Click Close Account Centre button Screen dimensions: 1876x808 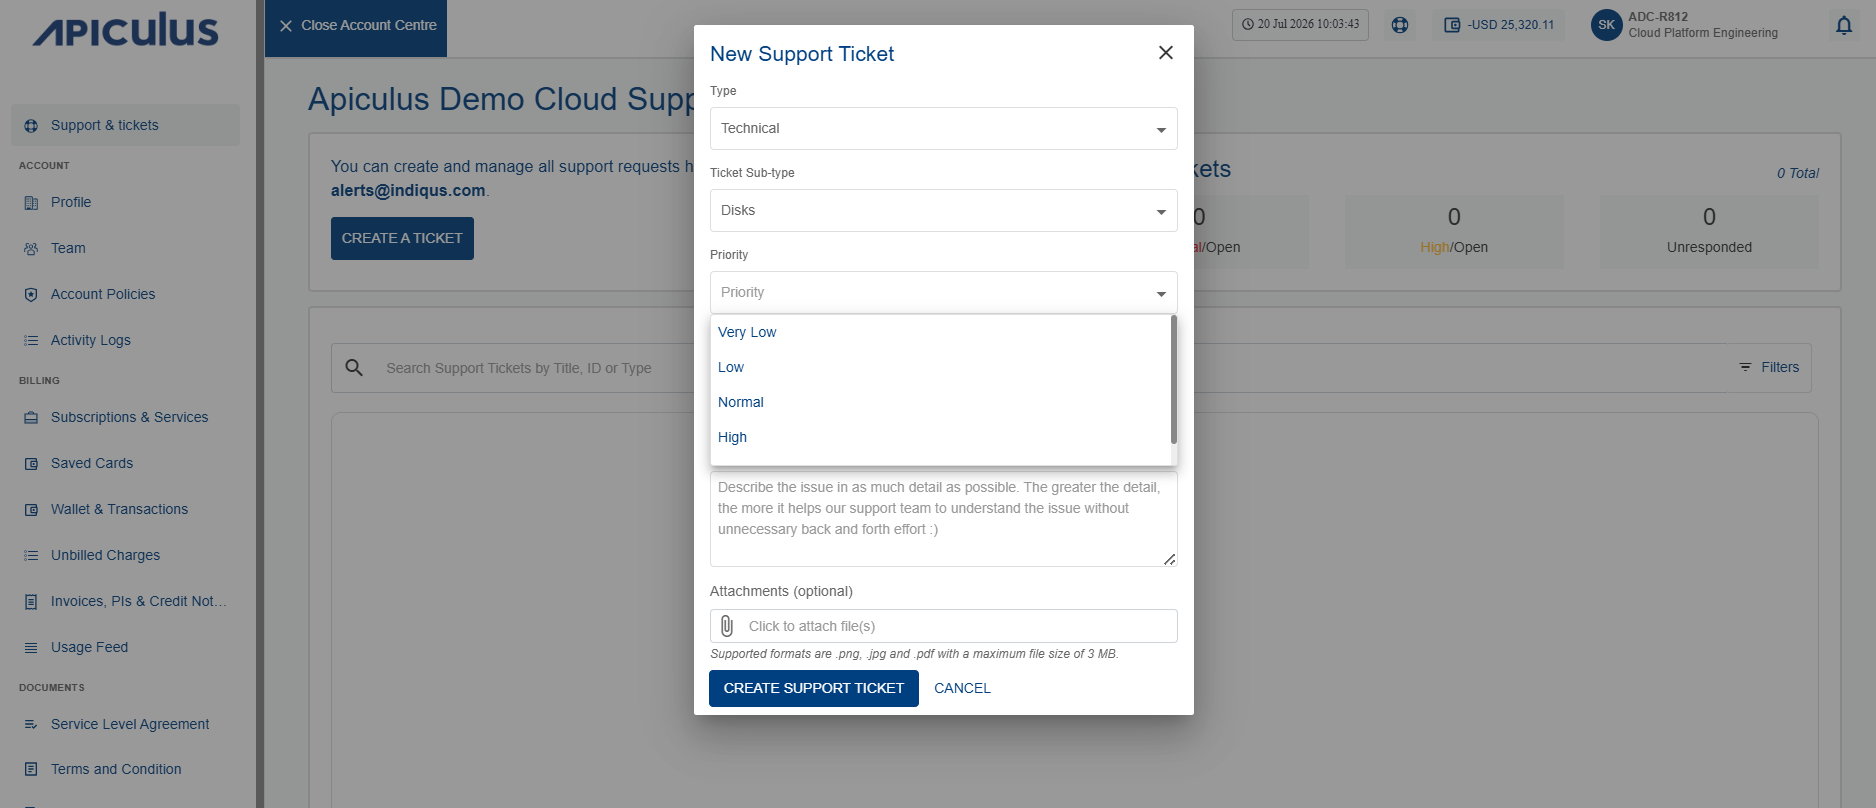click(356, 28)
